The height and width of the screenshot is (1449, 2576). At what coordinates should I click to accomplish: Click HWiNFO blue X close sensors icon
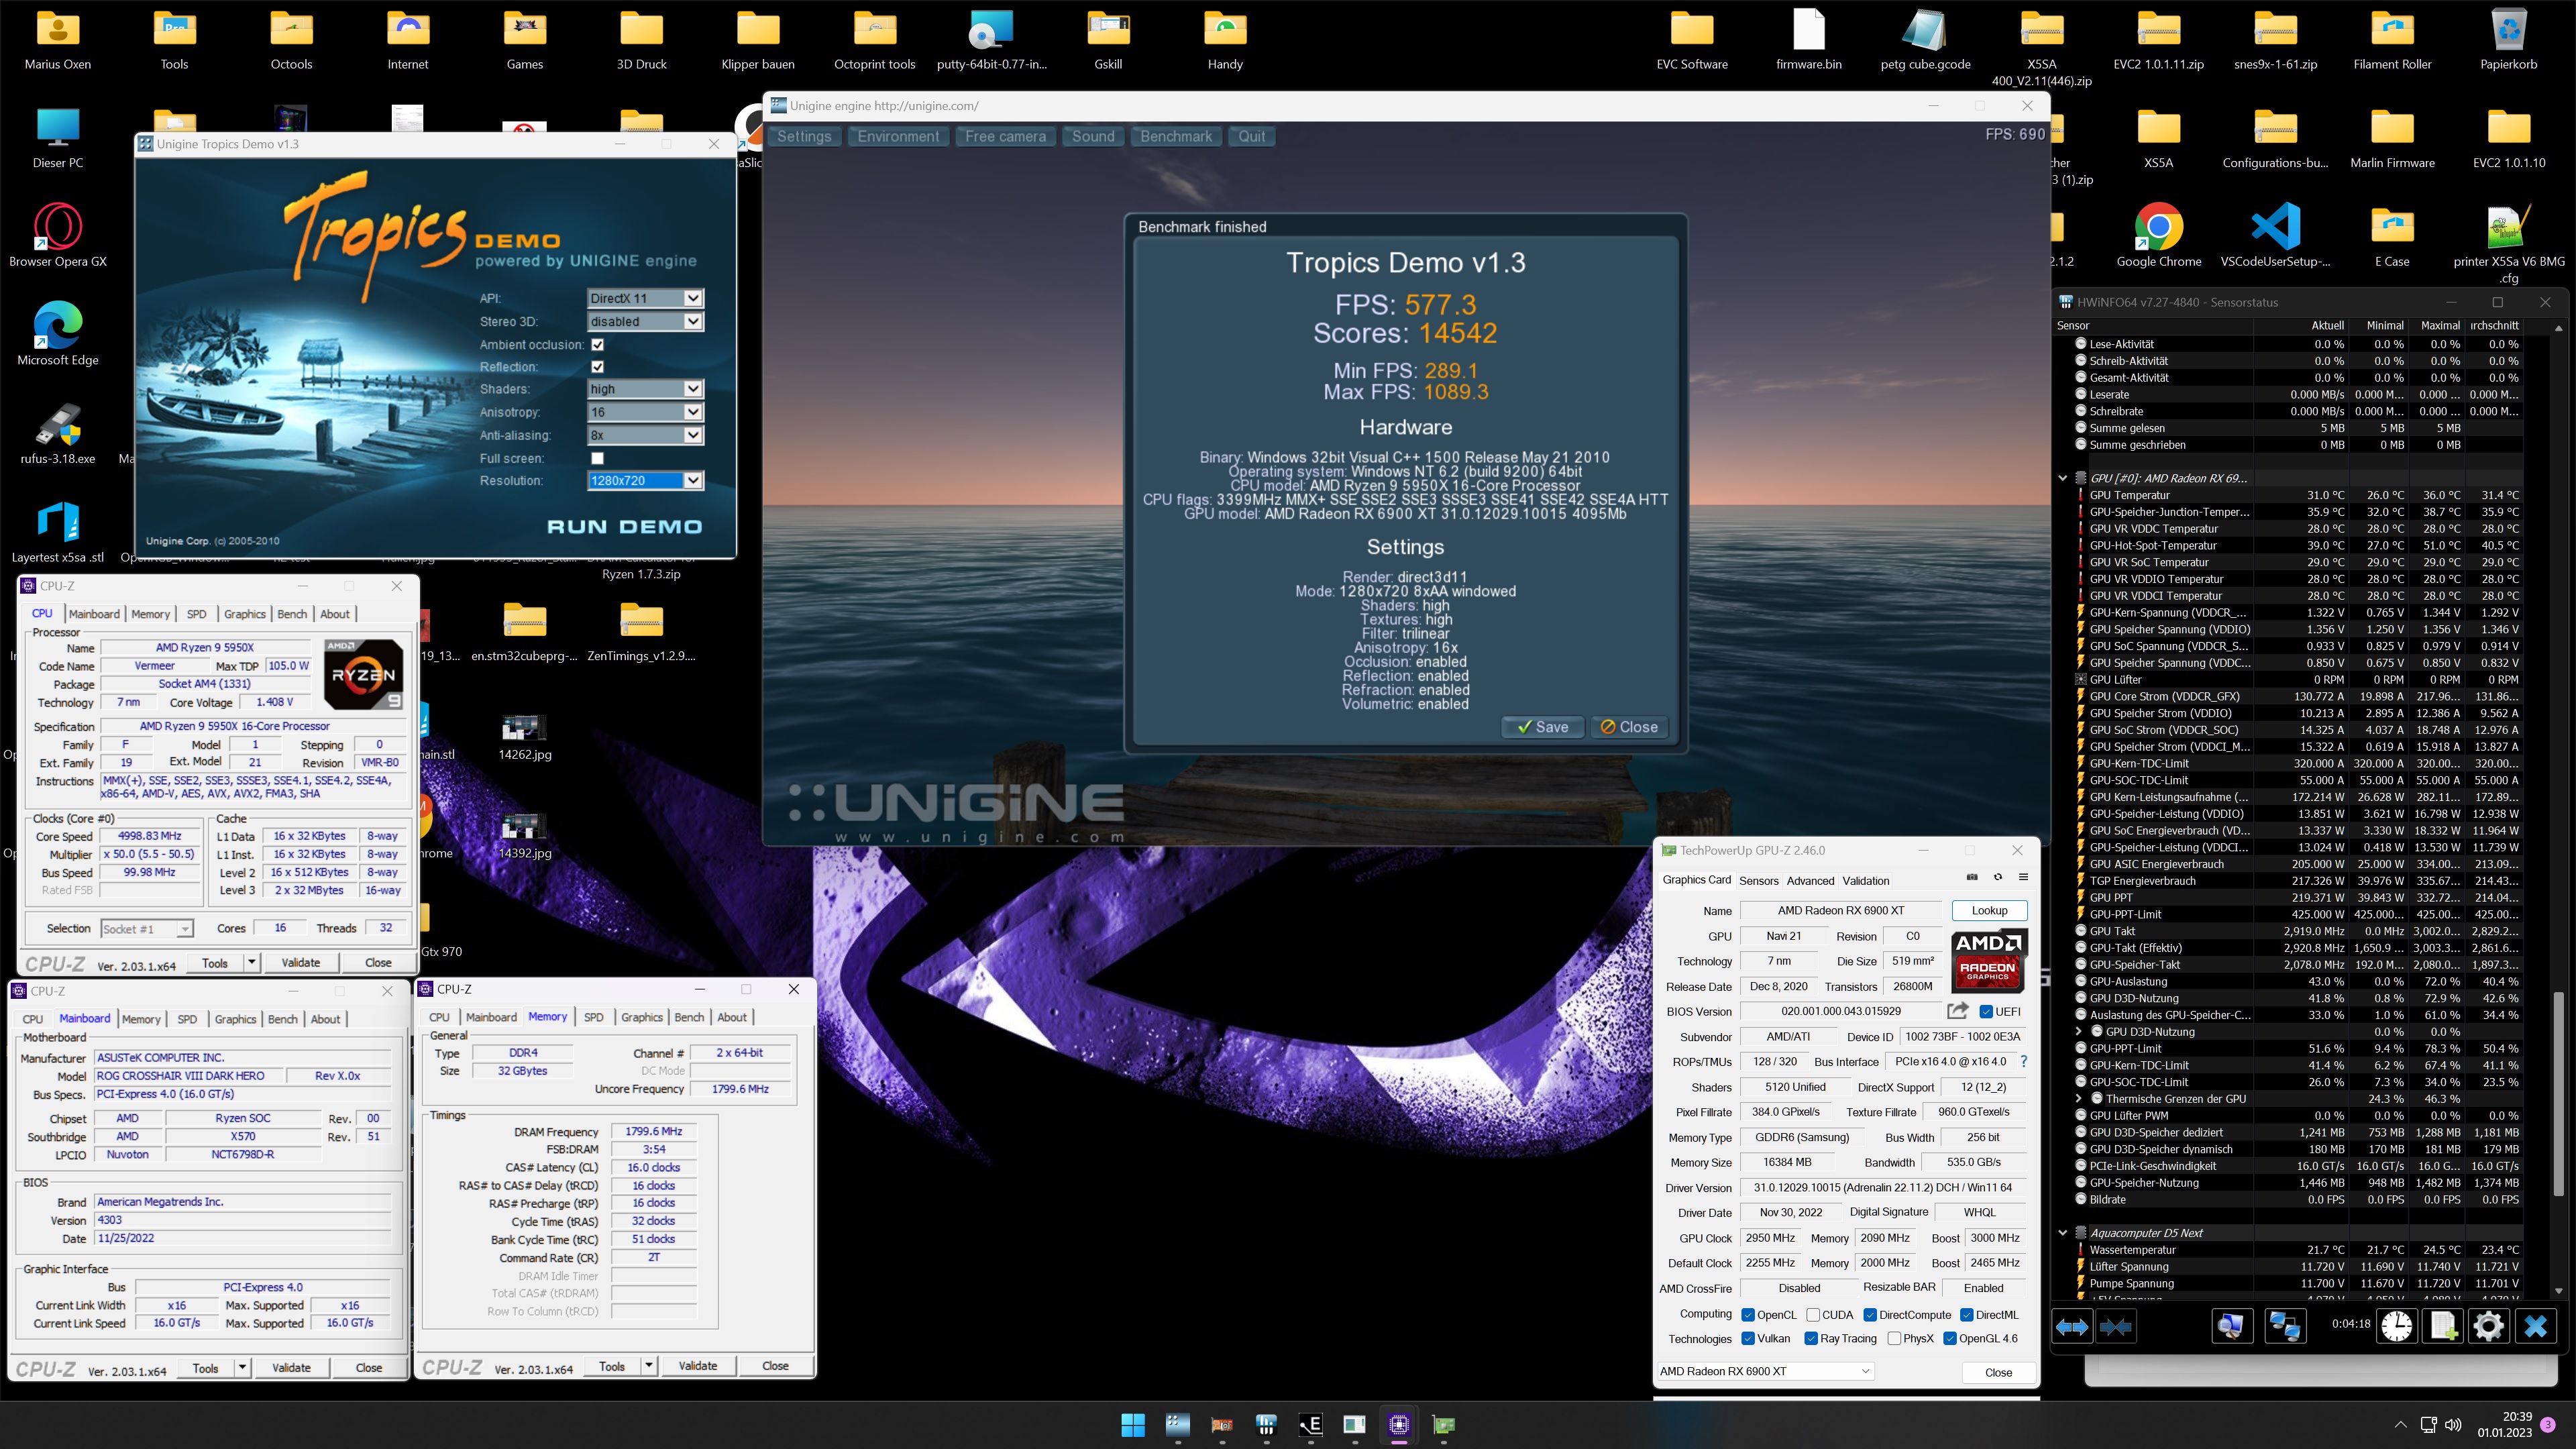[2536, 1326]
